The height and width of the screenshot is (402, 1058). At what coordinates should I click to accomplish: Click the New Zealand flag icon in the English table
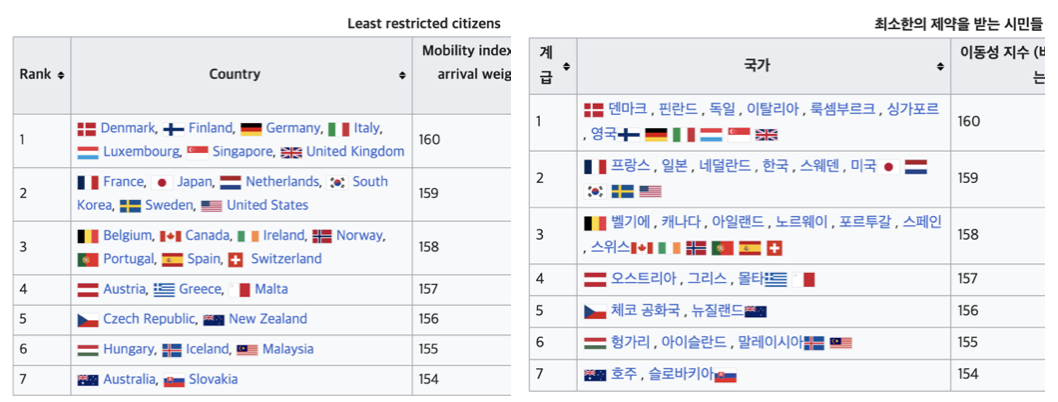(213, 320)
